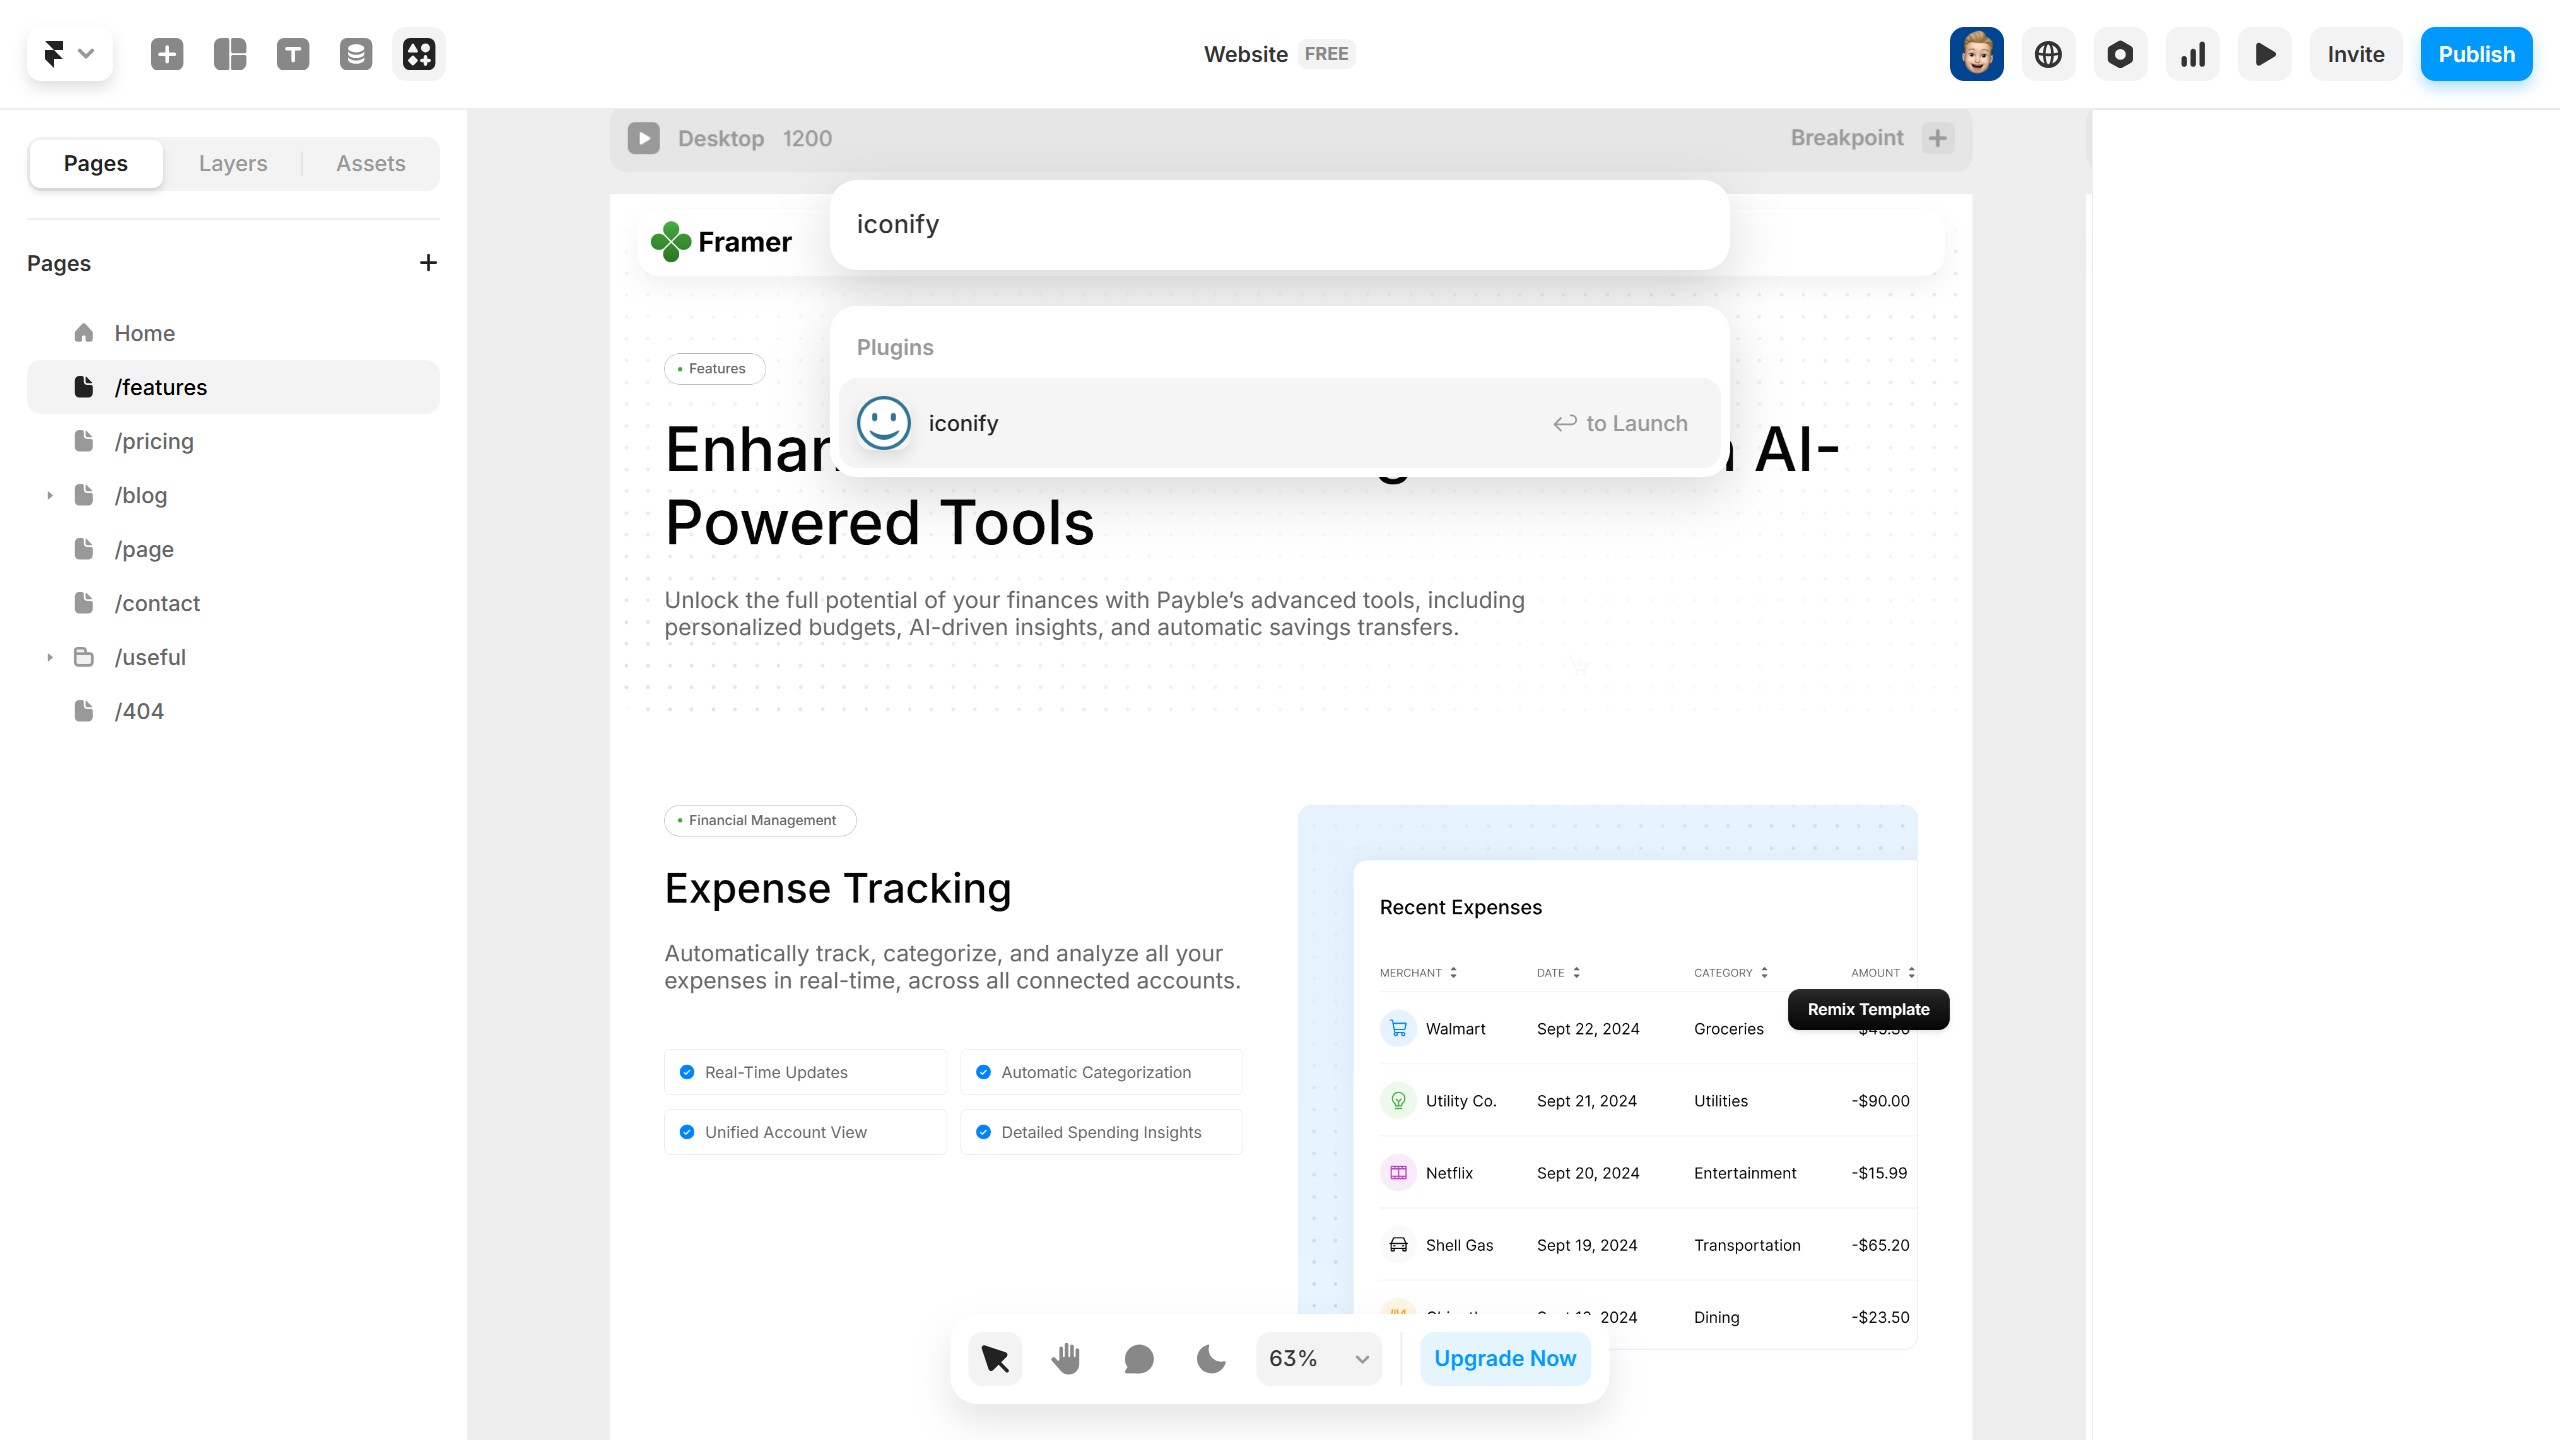The image size is (2560, 1440).
Task: Expand the /useful folder arrow
Action: pos(49,658)
